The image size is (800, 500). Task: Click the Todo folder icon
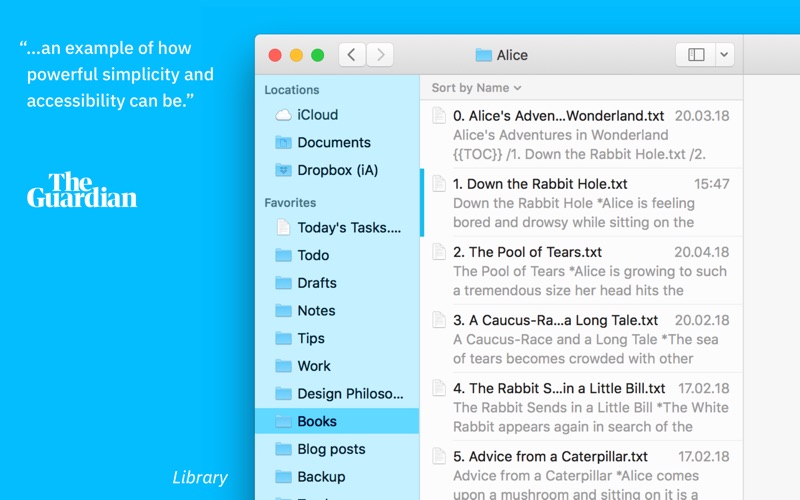283,255
